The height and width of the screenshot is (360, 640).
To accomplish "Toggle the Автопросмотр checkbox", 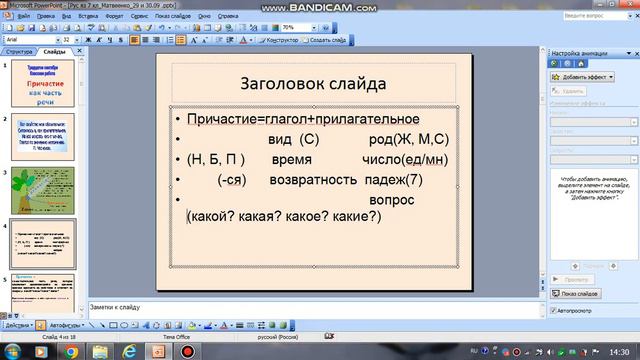I will (553, 311).
